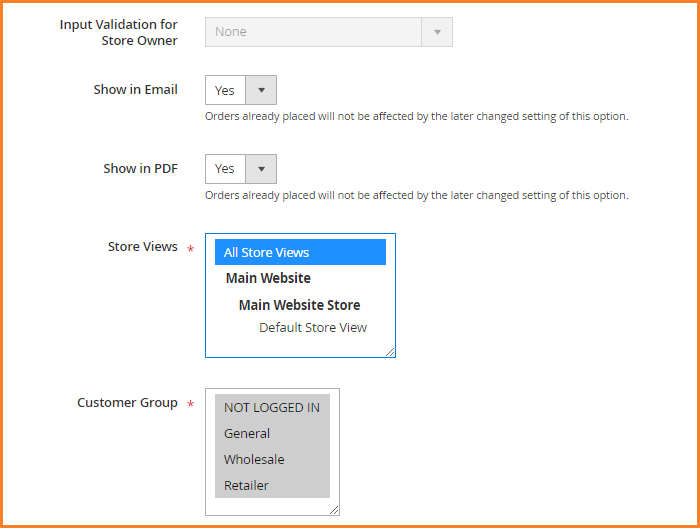Screen dimensions: 700x528
Task: Click the Show in Email label
Action: pos(135,90)
